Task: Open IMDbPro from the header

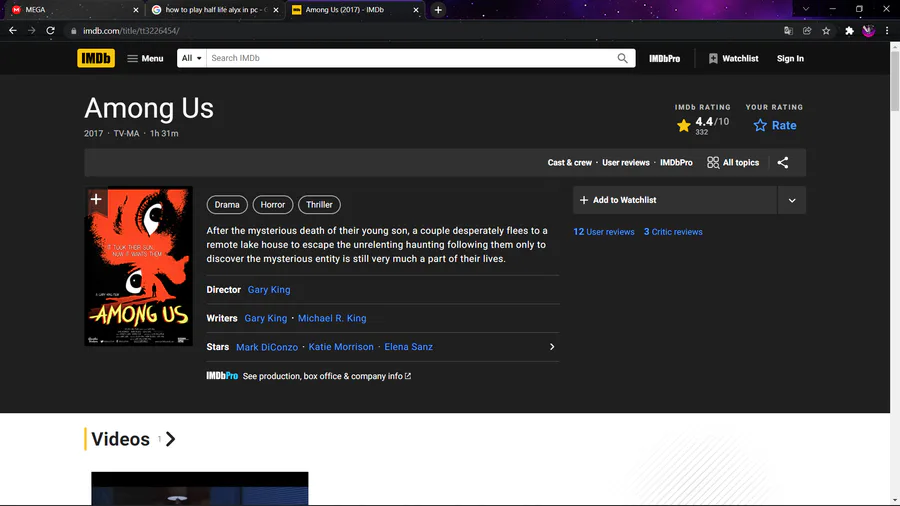Action: pyautogui.click(x=665, y=59)
